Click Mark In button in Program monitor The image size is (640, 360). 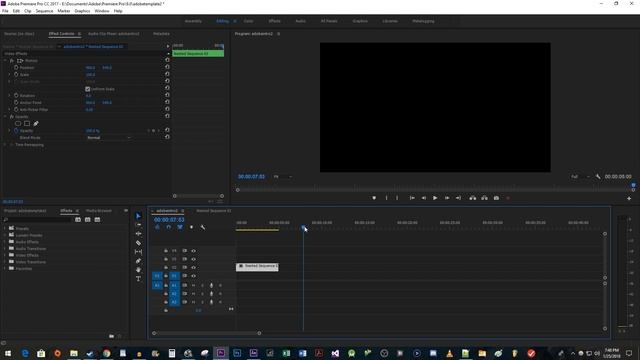click(387, 198)
